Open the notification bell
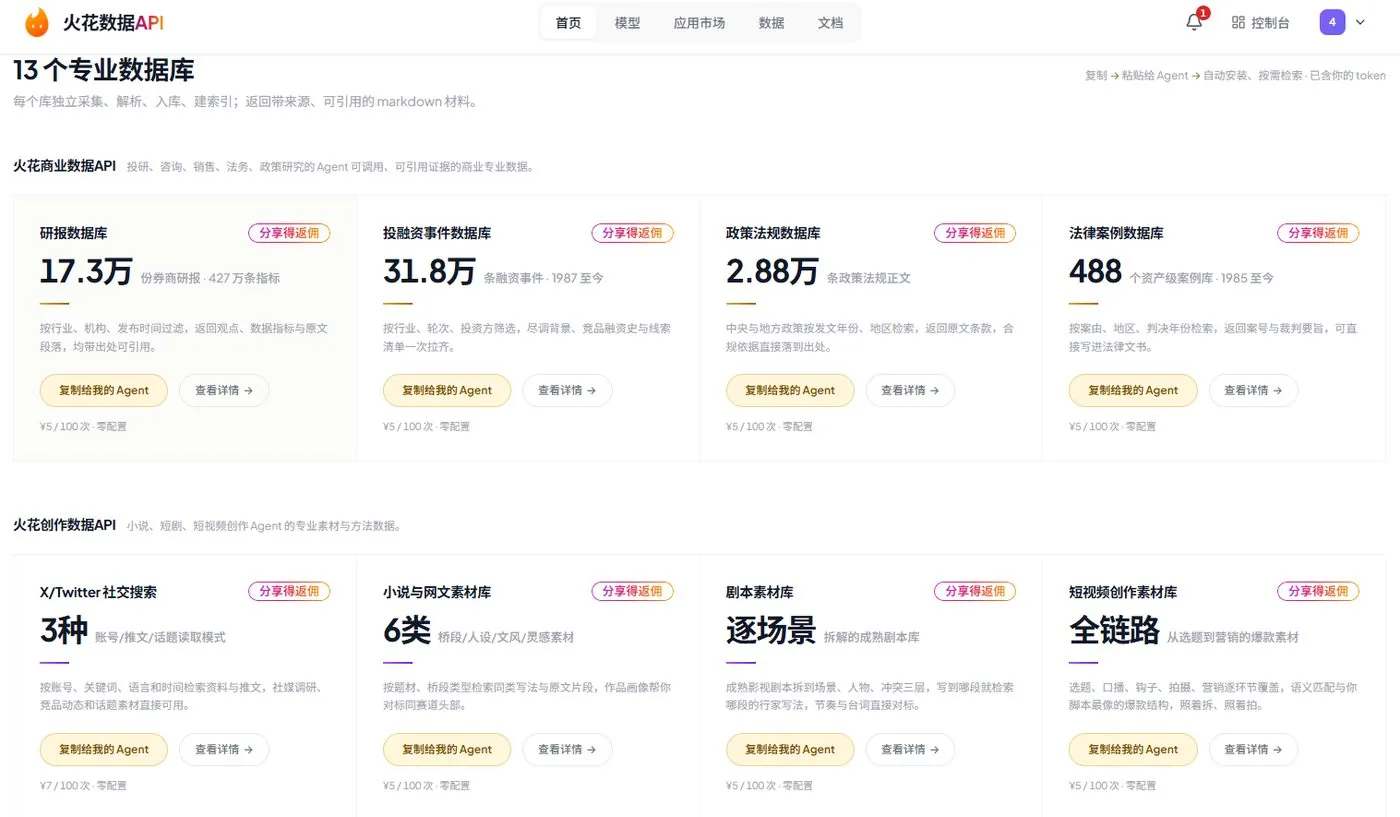 coord(1194,22)
